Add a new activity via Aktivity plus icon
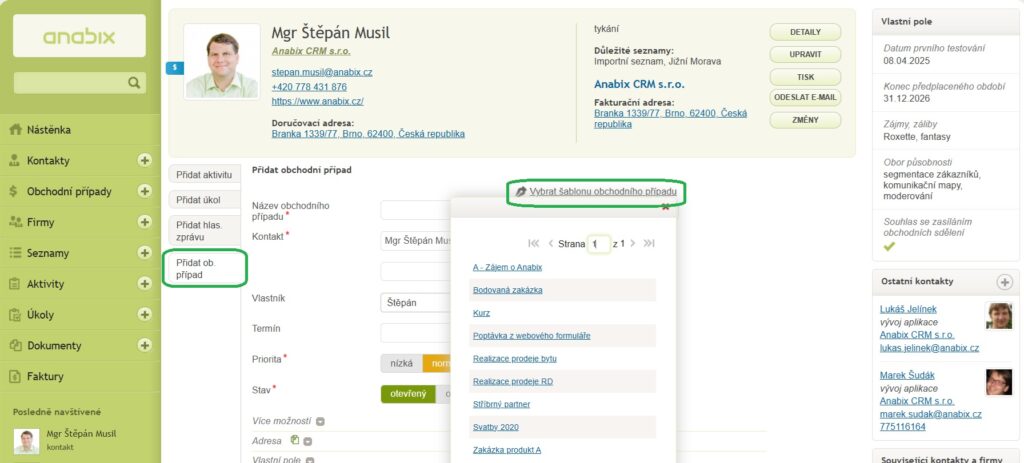The height and width of the screenshot is (463, 1024). click(x=145, y=283)
